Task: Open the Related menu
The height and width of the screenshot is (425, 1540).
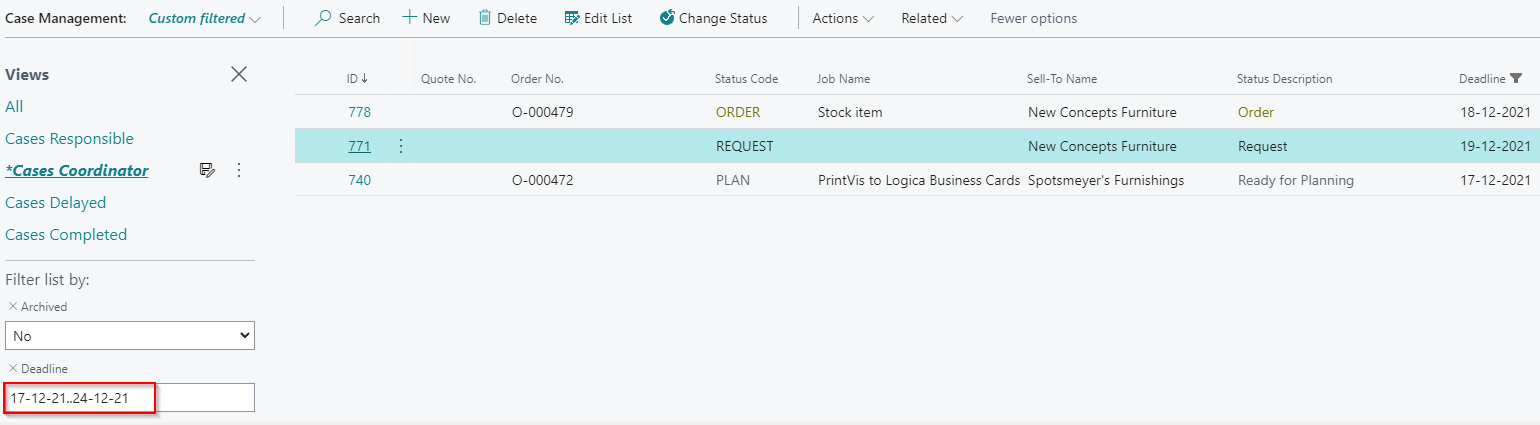Action: [x=931, y=18]
